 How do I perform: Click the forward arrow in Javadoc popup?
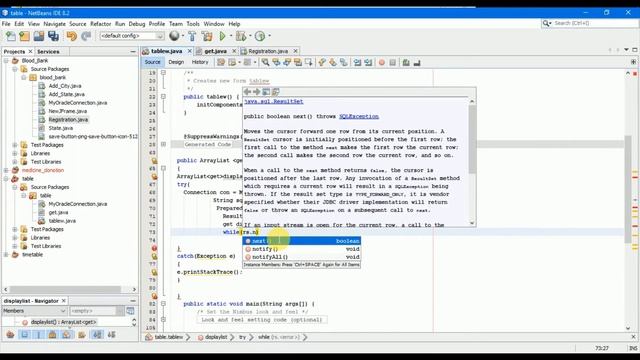257,92
